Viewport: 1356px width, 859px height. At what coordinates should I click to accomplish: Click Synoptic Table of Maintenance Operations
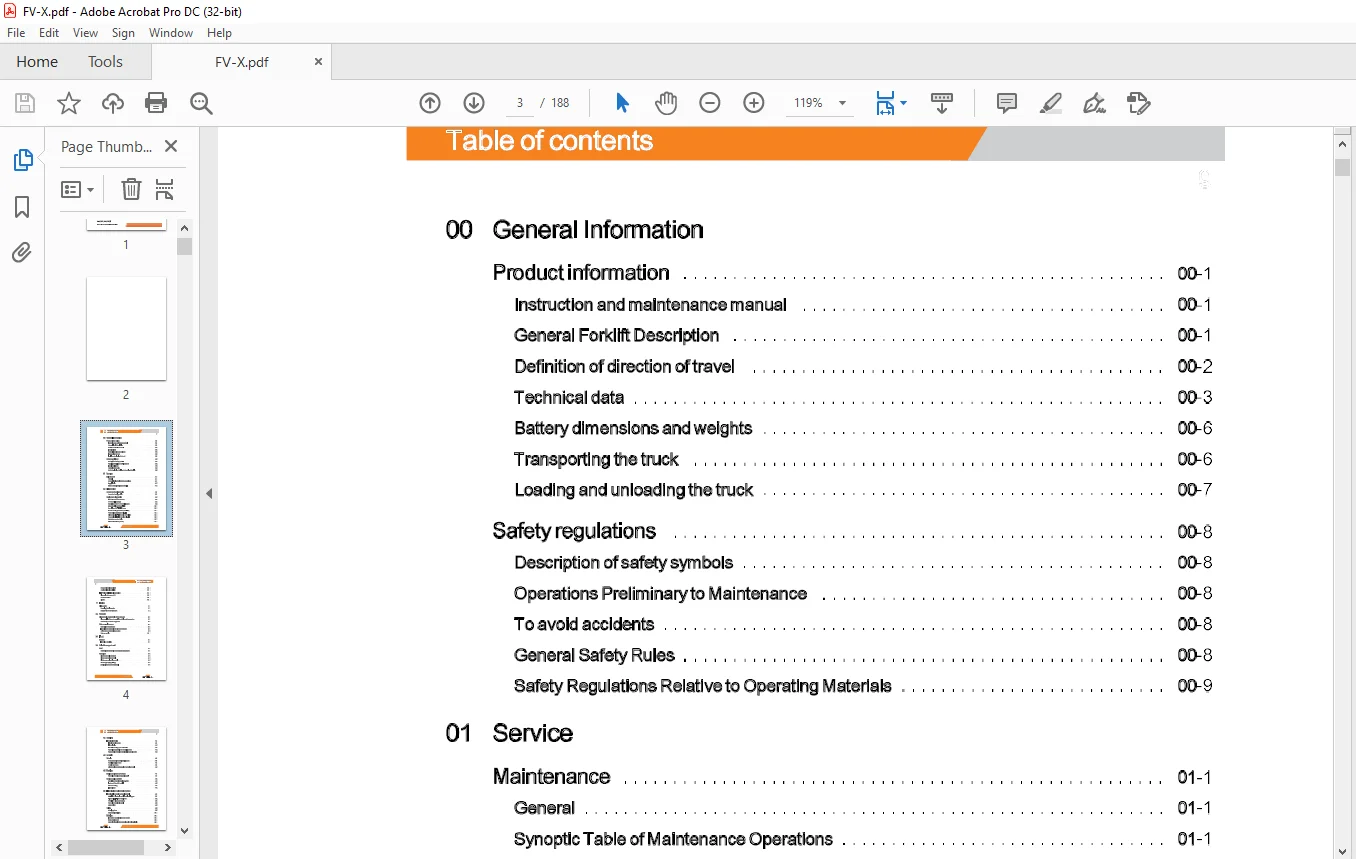pyautogui.click(x=673, y=839)
